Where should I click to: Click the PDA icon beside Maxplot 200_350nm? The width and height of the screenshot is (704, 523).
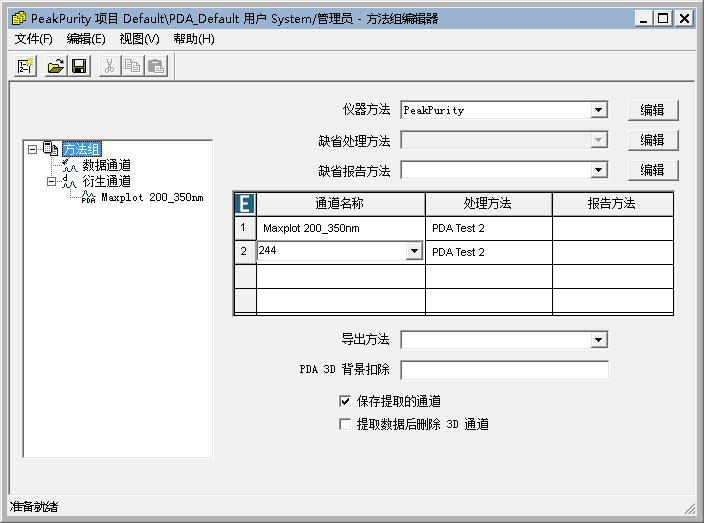[x=88, y=197]
